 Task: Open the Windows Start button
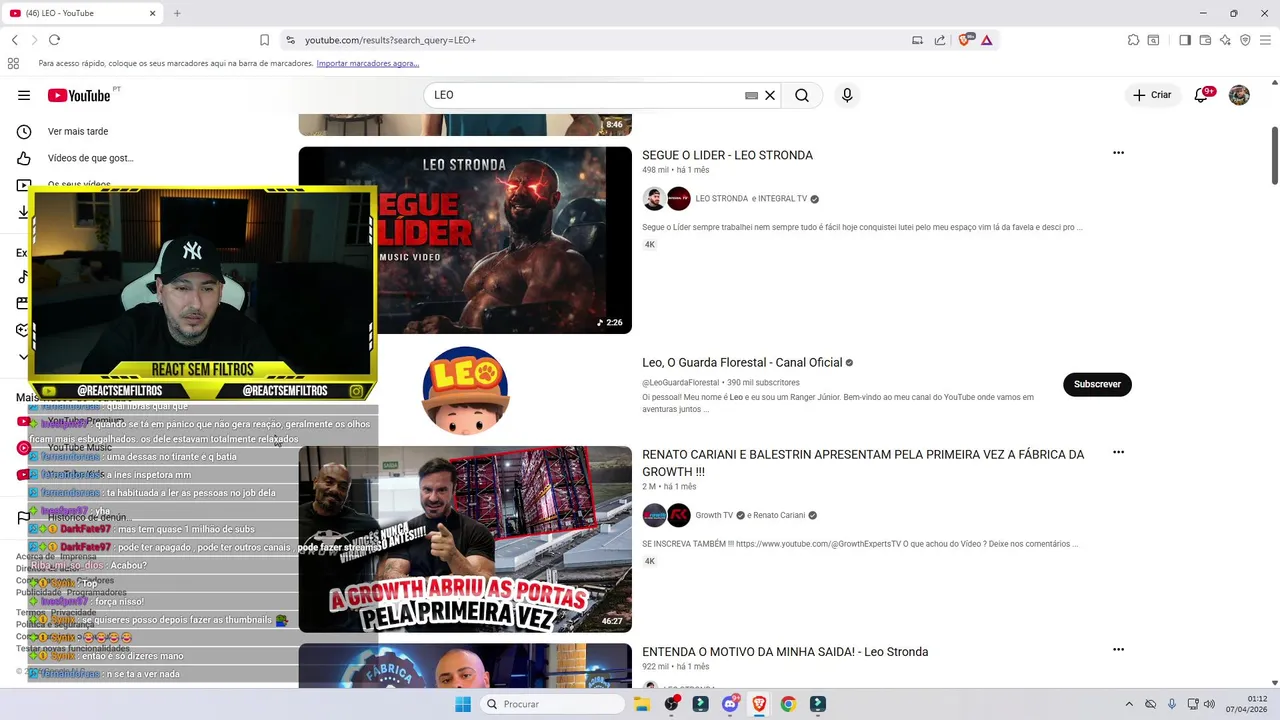coord(462,704)
